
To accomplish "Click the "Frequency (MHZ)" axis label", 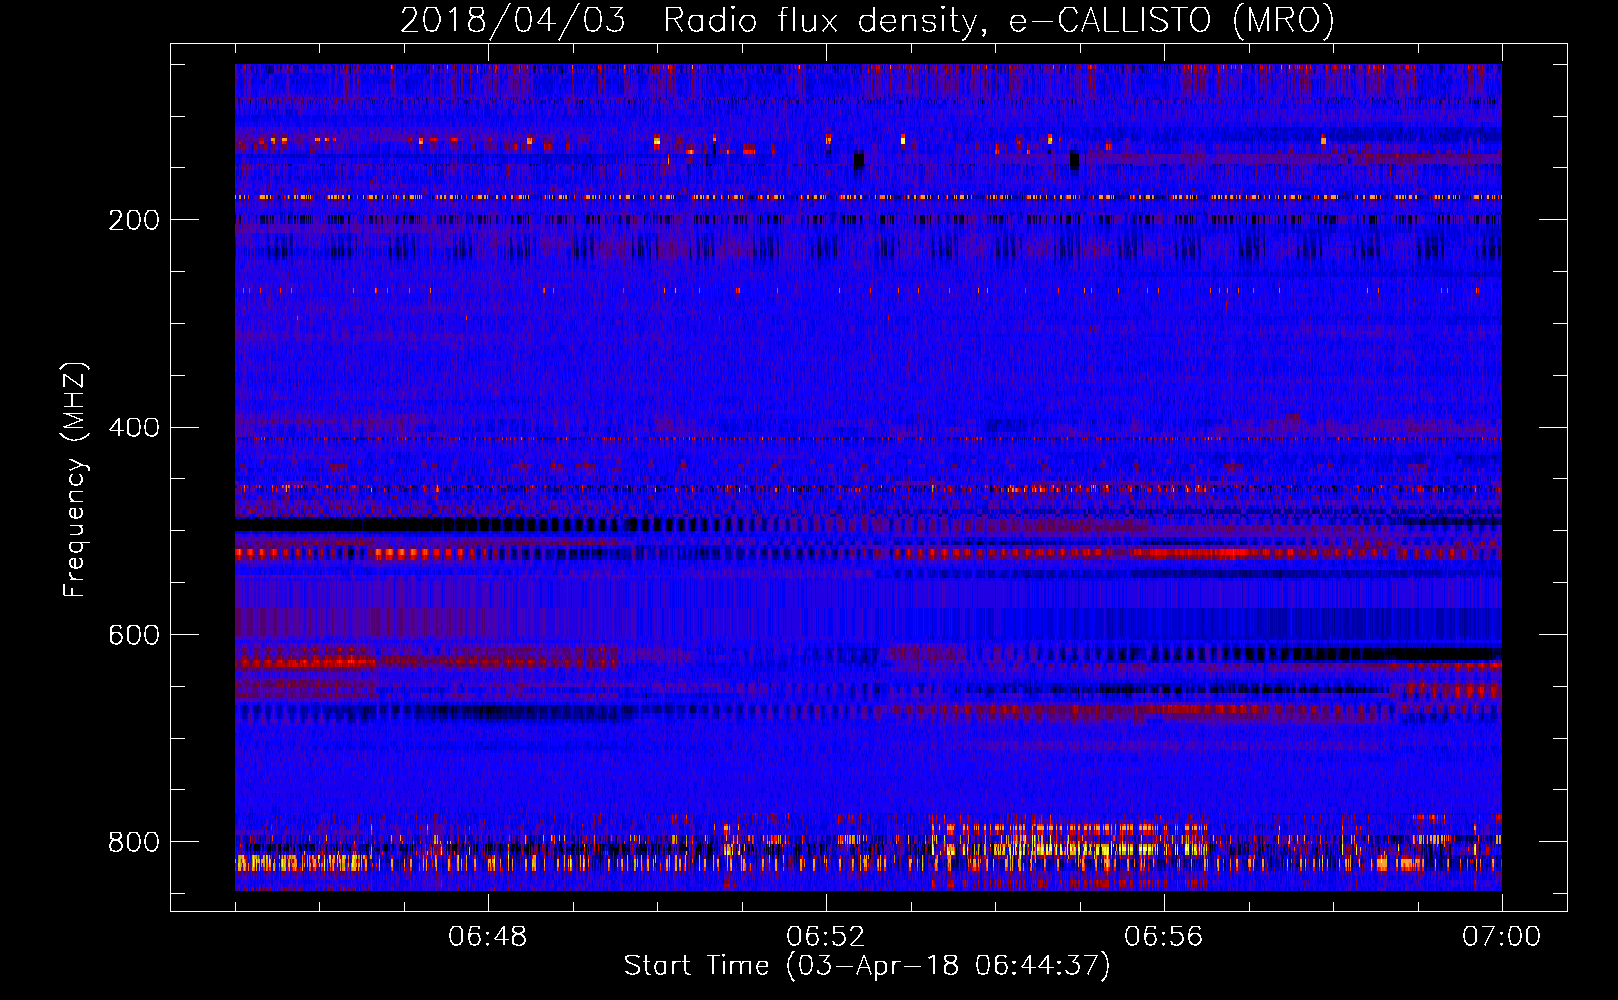I will pos(75,479).
